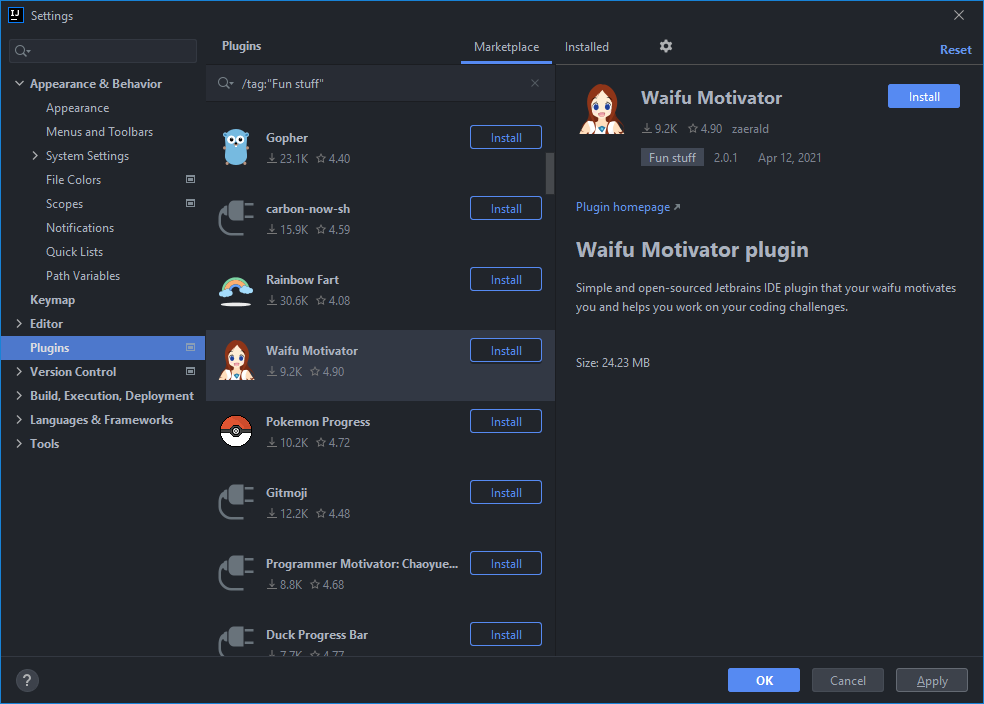Confirm with the OK button
This screenshot has height=704, width=984.
tap(764, 680)
